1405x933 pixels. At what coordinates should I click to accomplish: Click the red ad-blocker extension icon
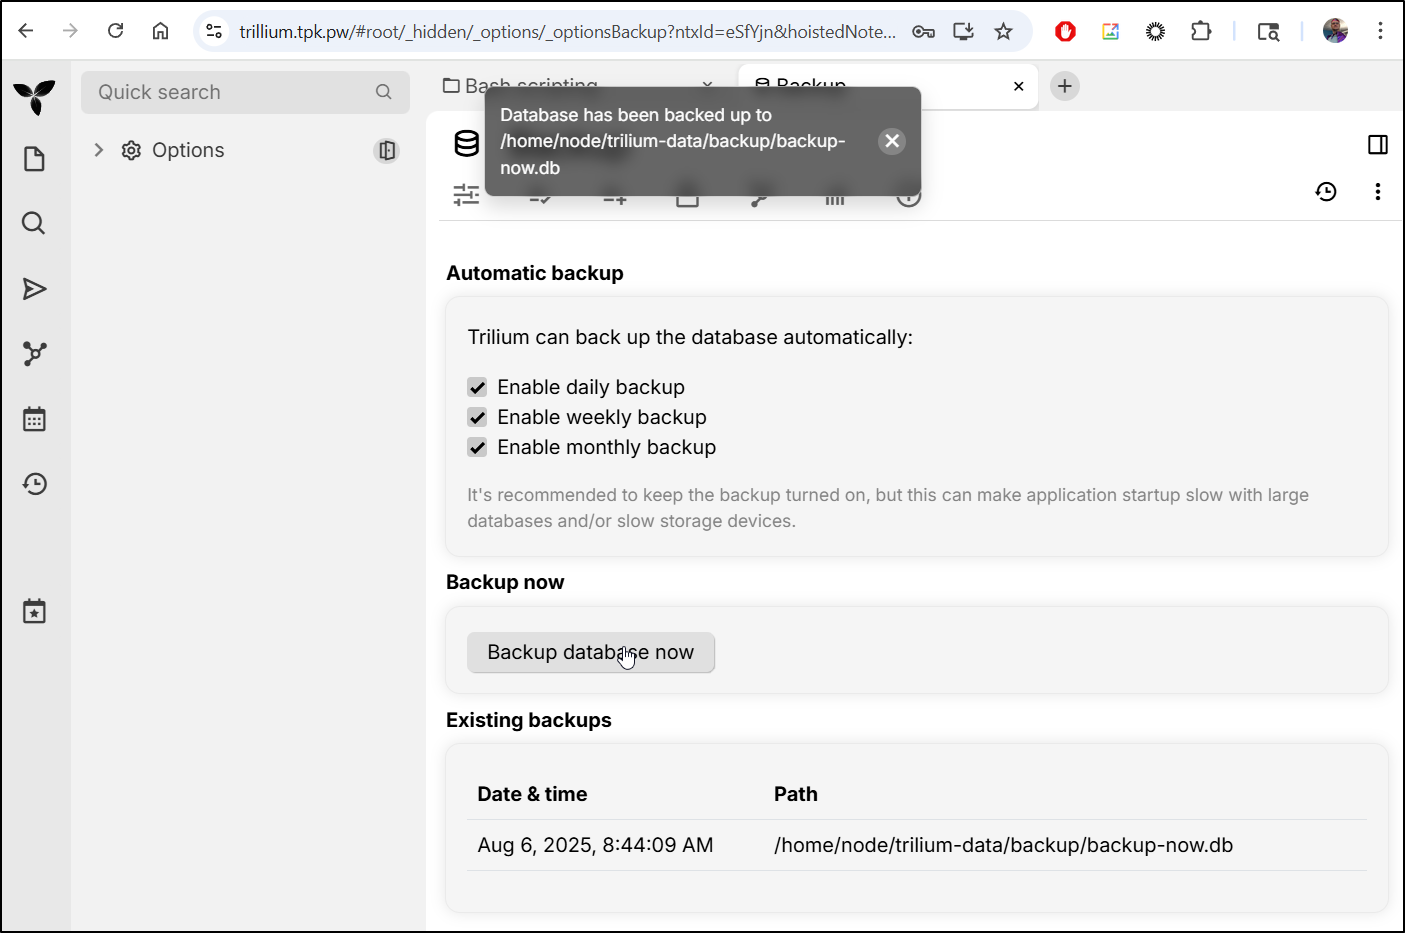coord(1065,32)
